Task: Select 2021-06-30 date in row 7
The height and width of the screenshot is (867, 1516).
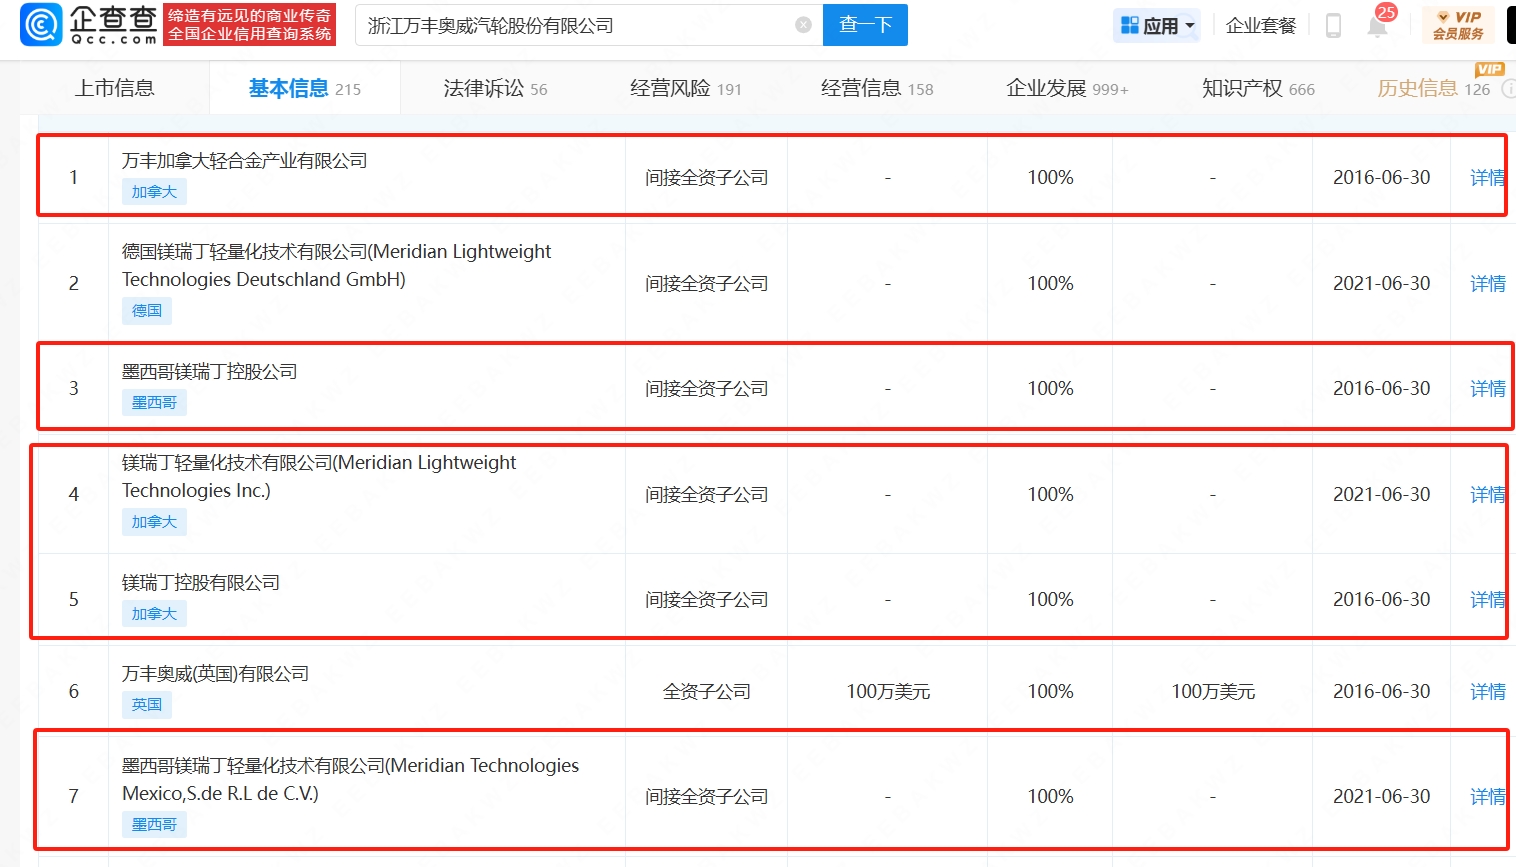Action: pos(1382,797)
